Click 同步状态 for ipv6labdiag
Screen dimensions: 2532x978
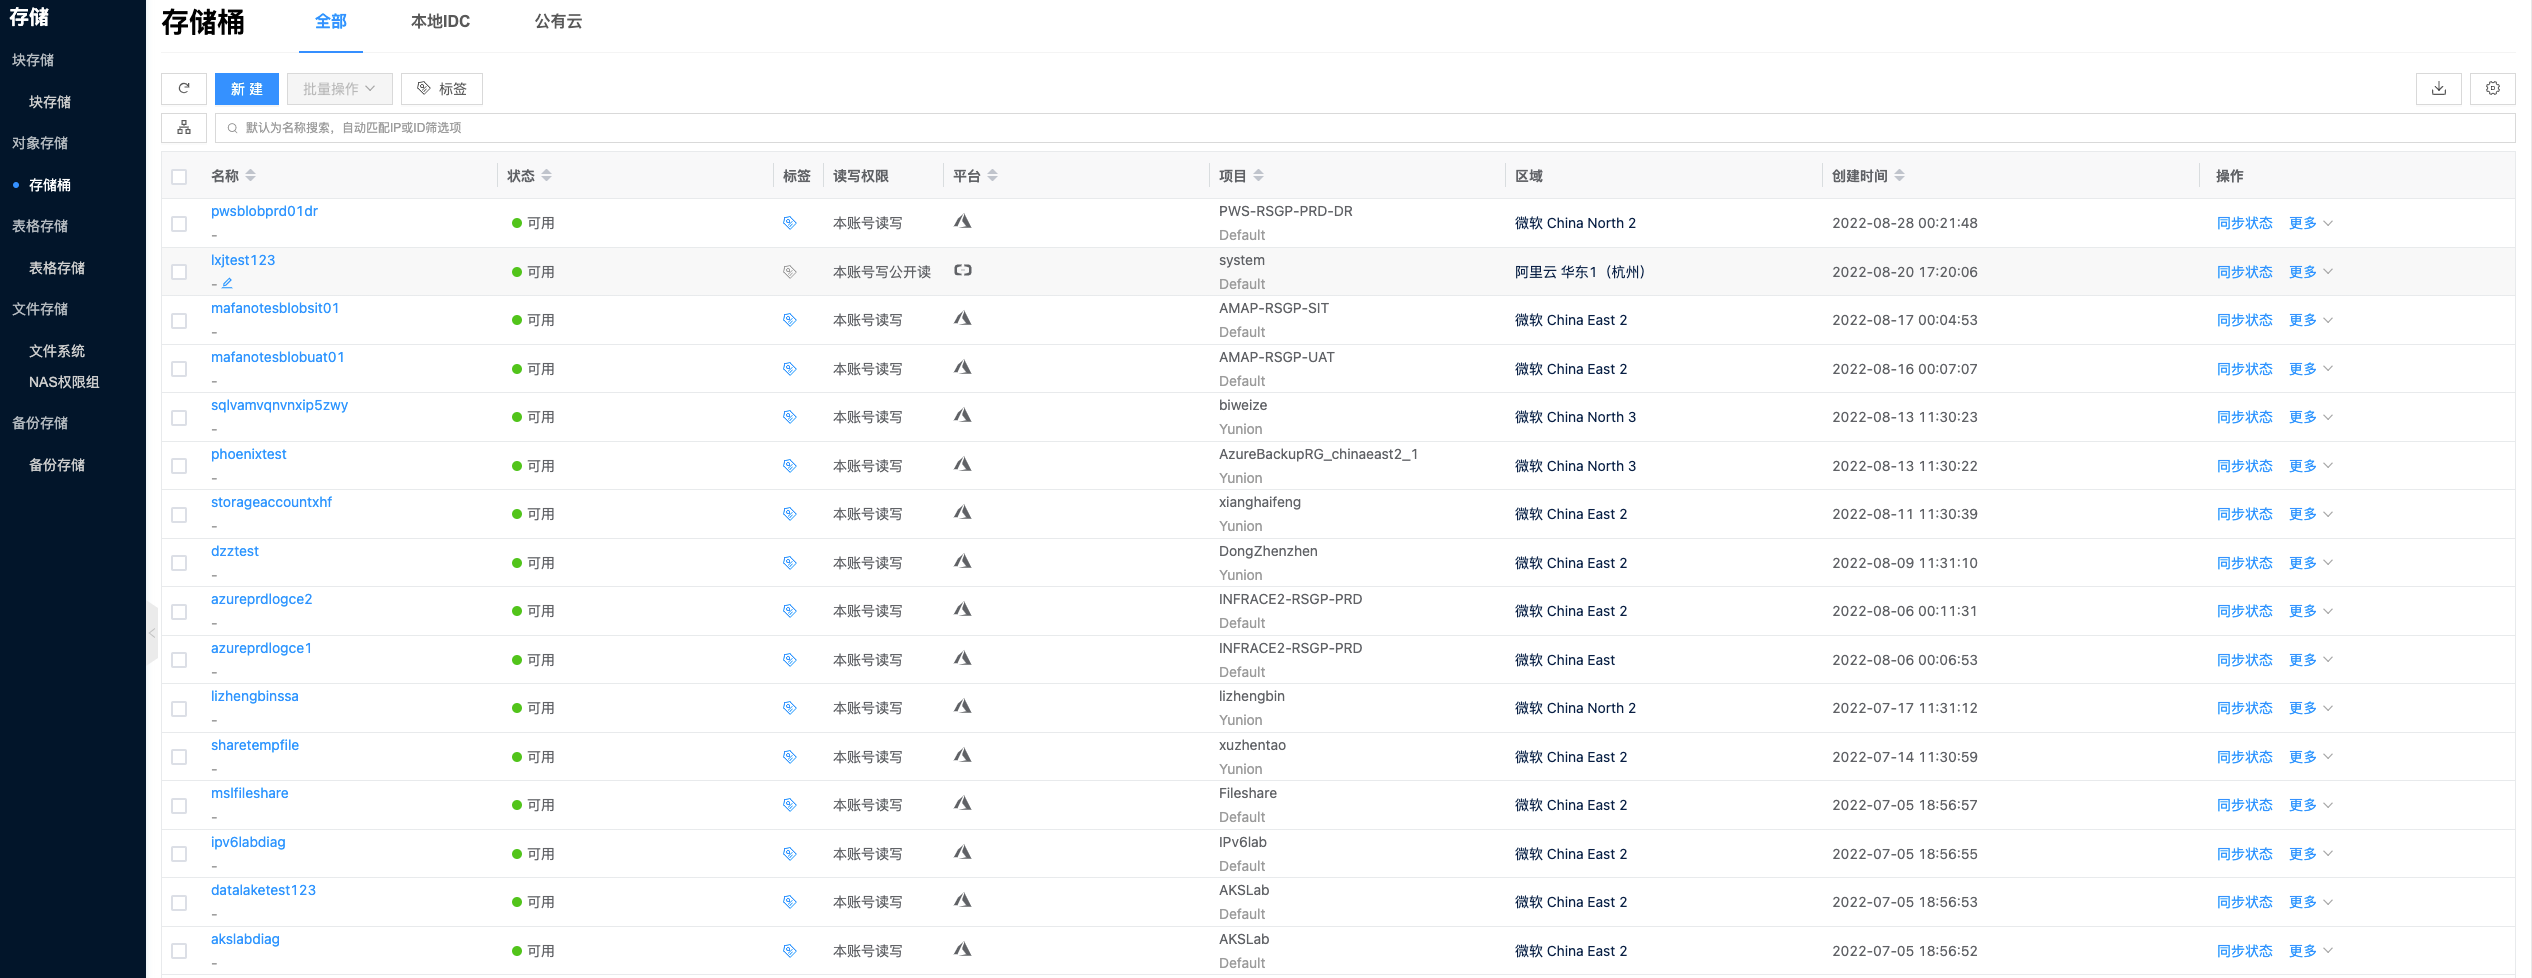2244,854
